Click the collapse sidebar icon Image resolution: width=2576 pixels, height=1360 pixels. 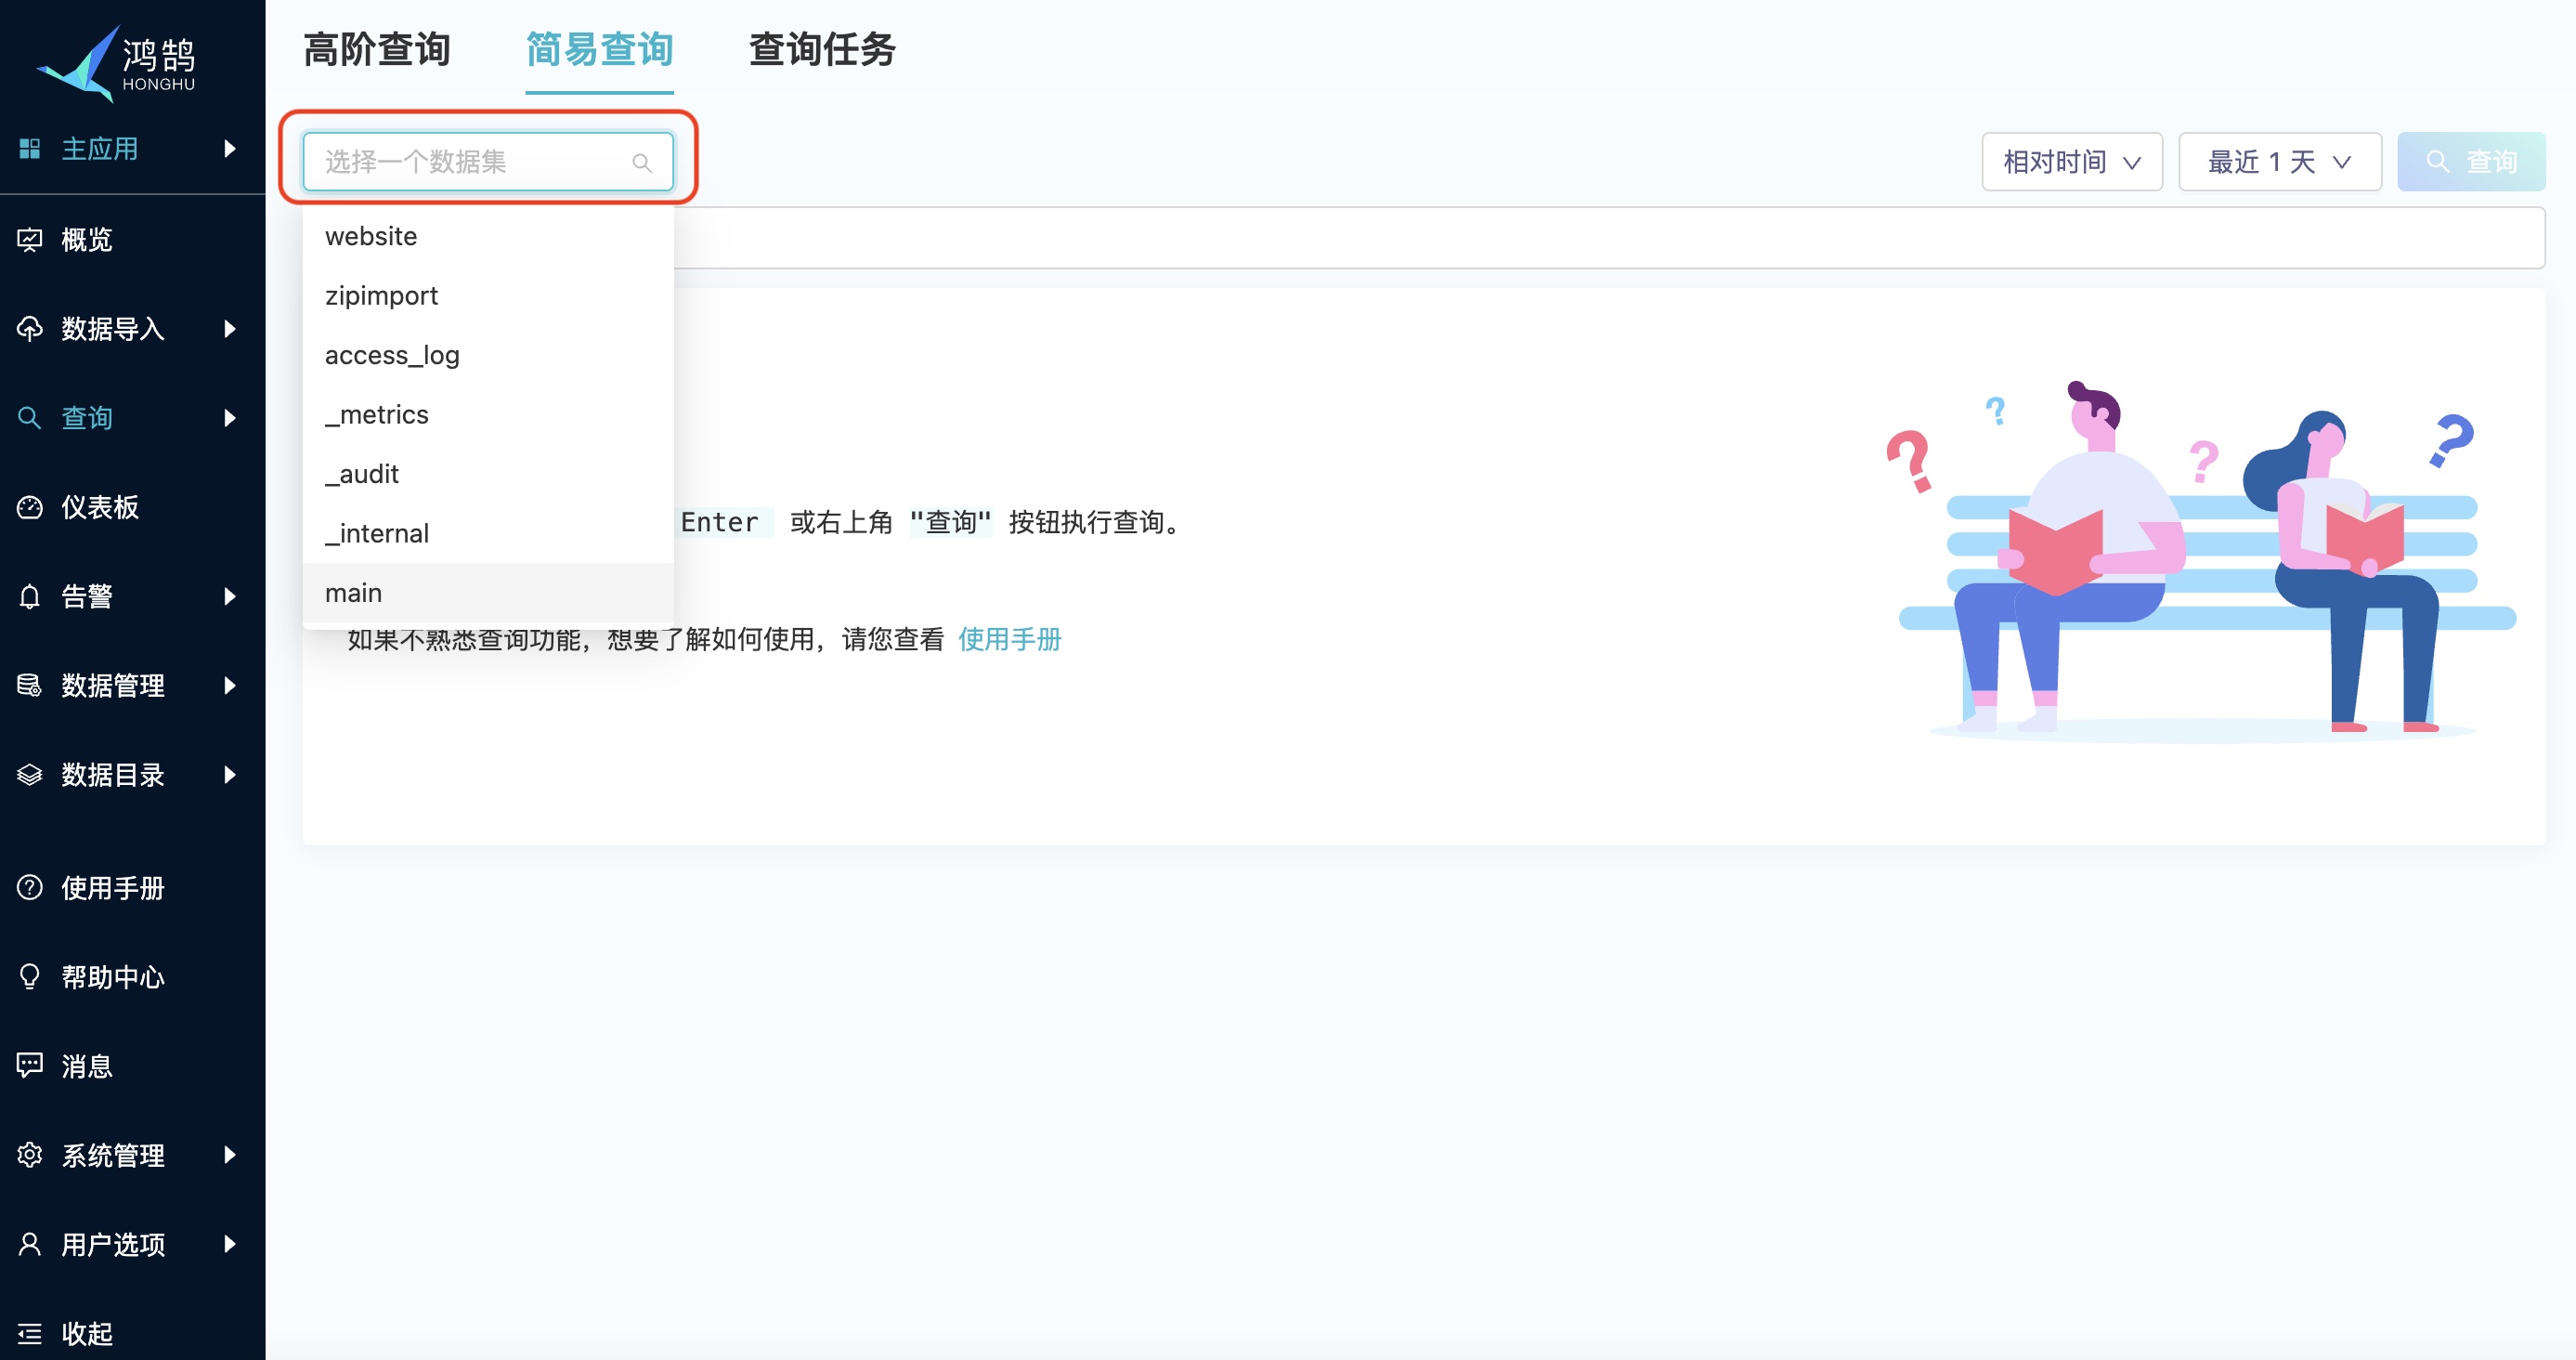coord(30,1333)
